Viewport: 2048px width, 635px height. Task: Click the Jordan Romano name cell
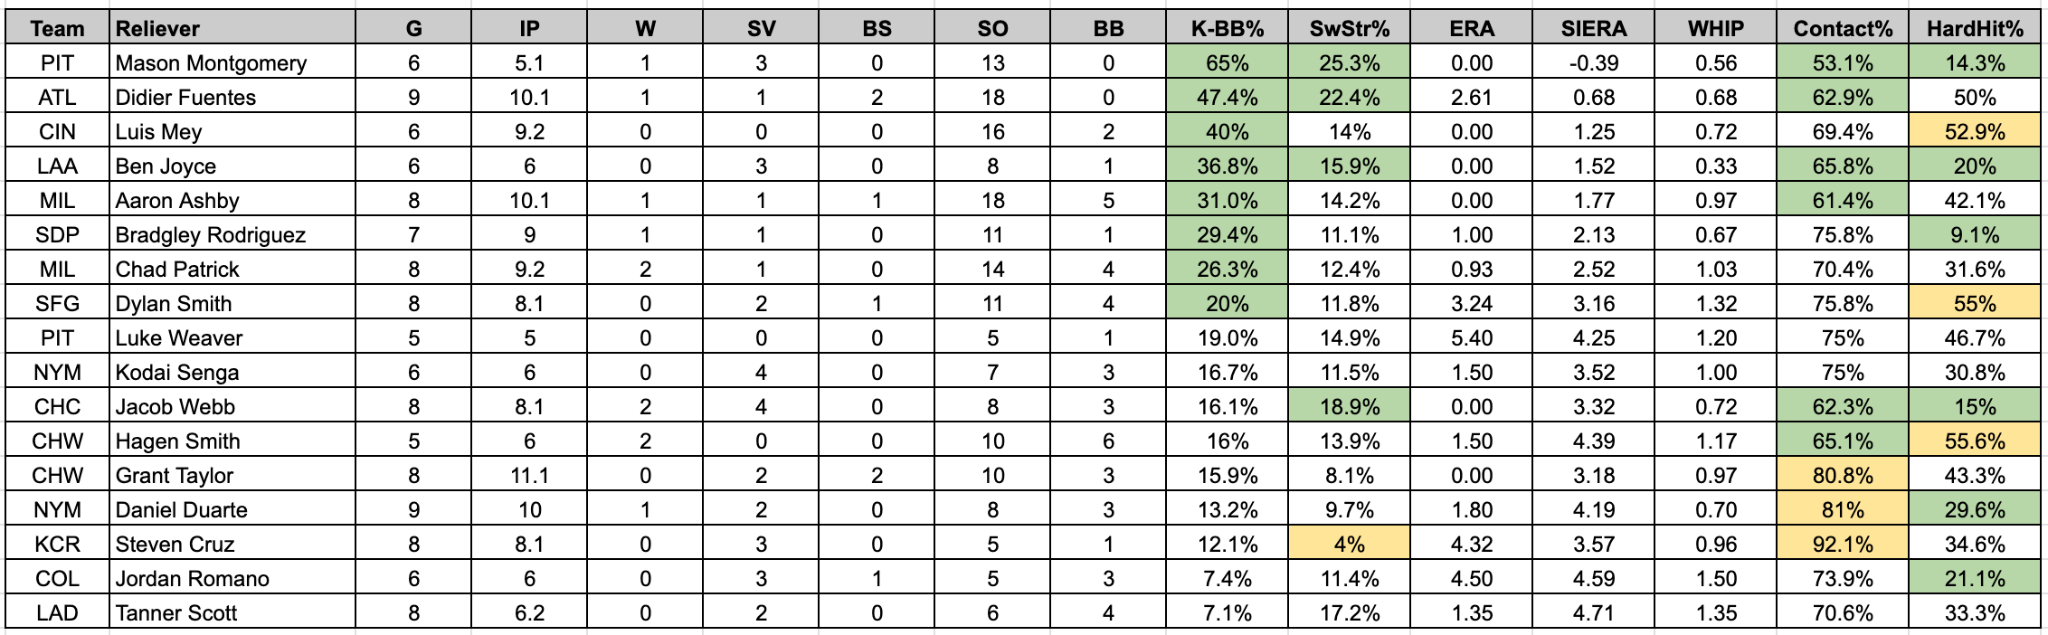tap(232, 578)
